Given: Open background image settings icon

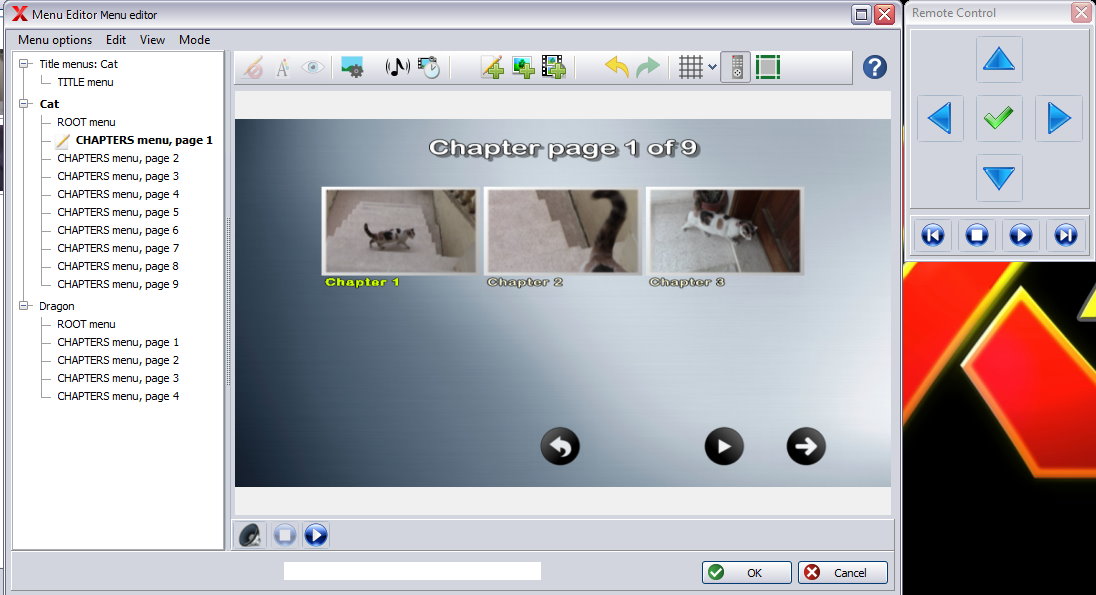Looking at the screenshot, I should (352, 68).
